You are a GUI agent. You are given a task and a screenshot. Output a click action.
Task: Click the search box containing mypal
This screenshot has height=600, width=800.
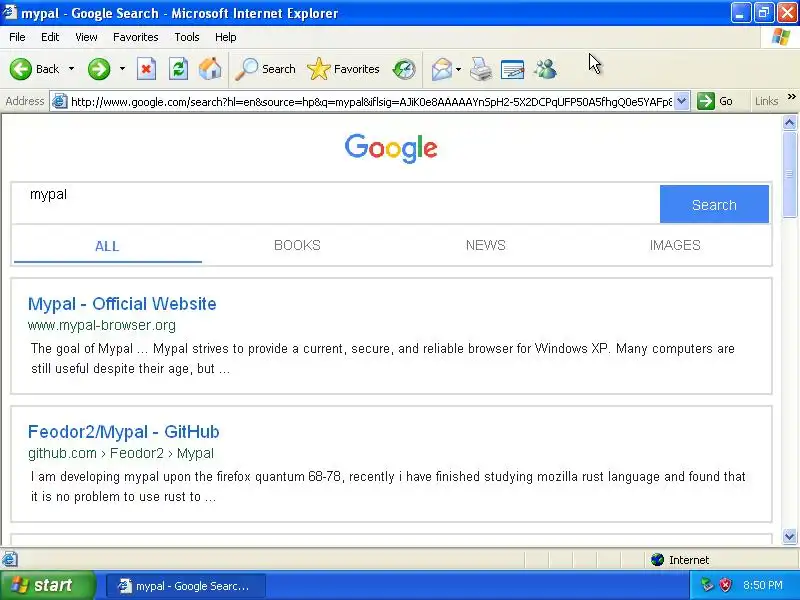click(x=336, y=204)
